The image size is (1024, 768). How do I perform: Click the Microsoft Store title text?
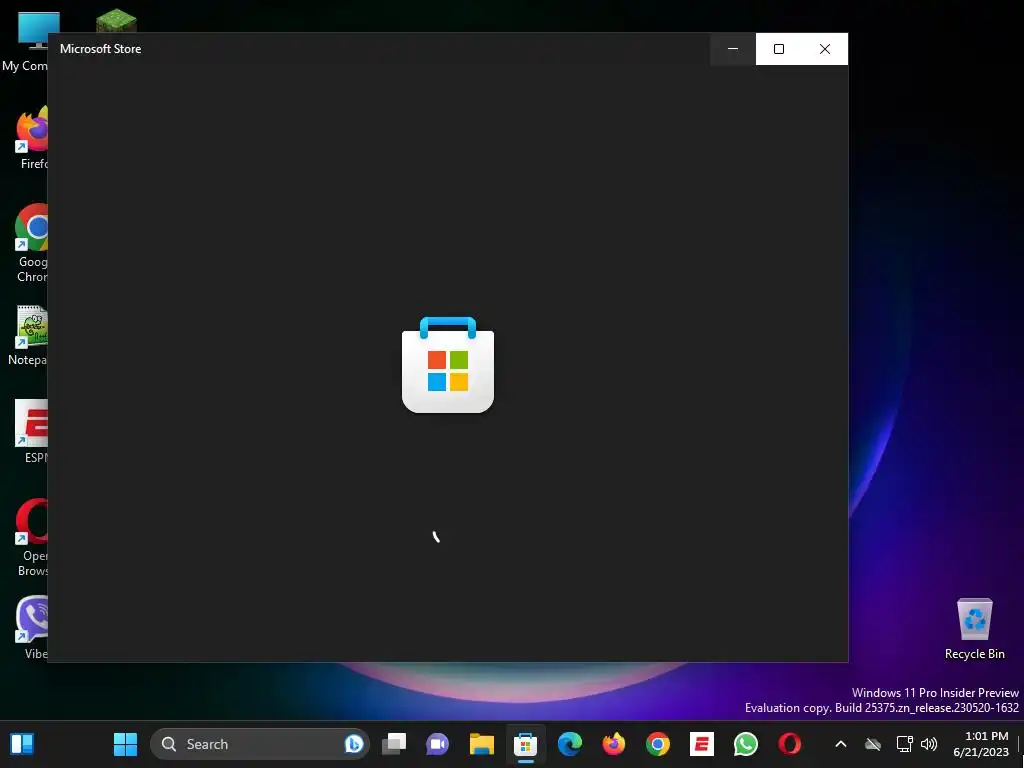(101, 49)
